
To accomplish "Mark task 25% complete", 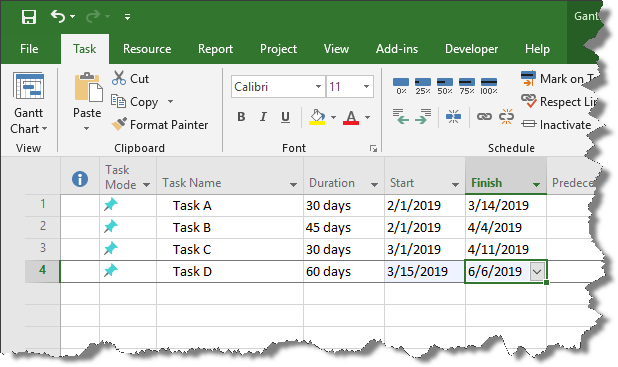I will [423, 86].
